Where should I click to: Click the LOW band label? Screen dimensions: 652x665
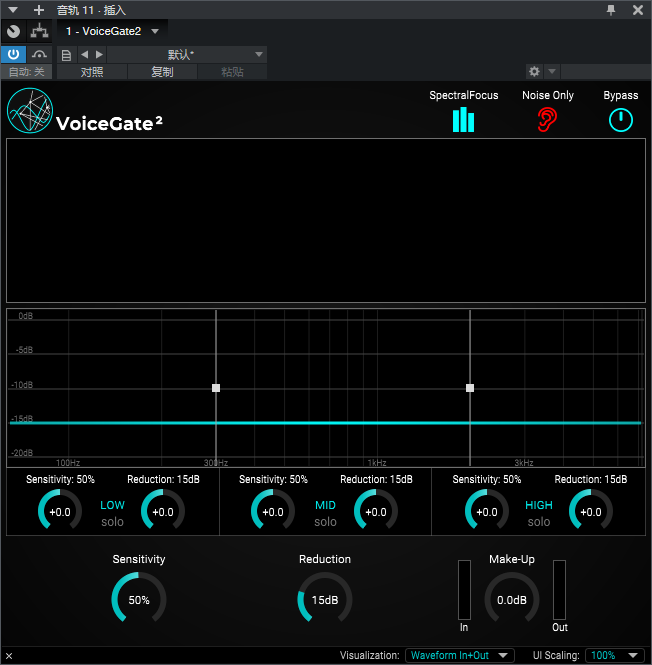(112, 505)
